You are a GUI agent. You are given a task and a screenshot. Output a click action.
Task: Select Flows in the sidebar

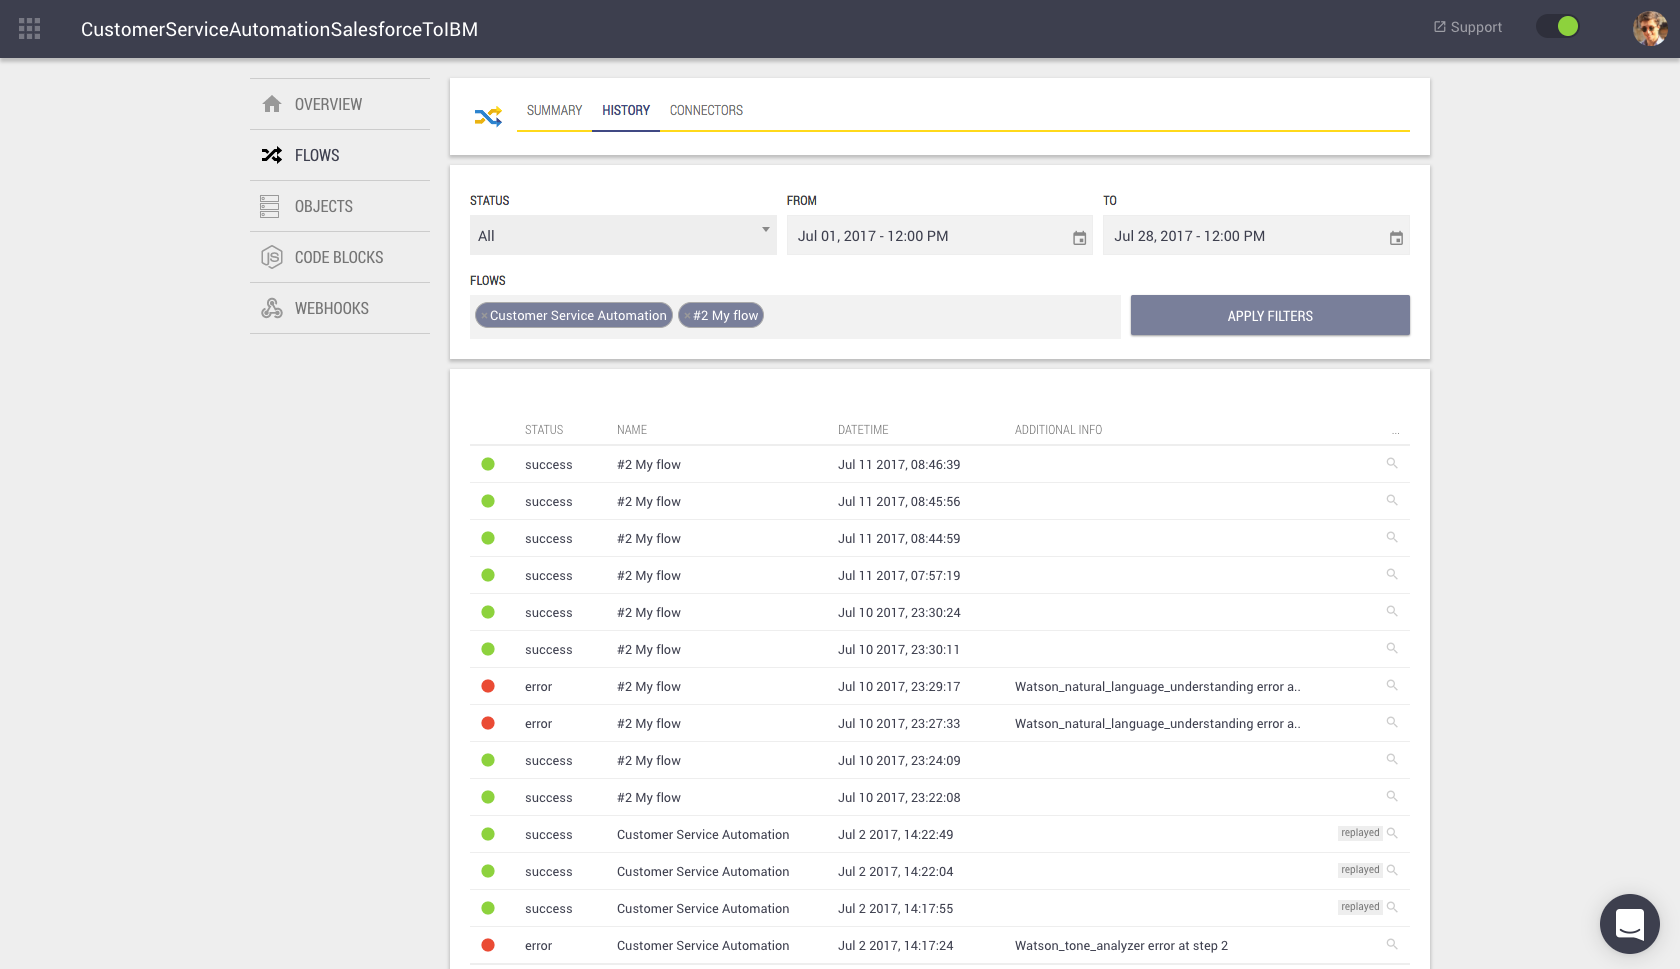(340, 155)
